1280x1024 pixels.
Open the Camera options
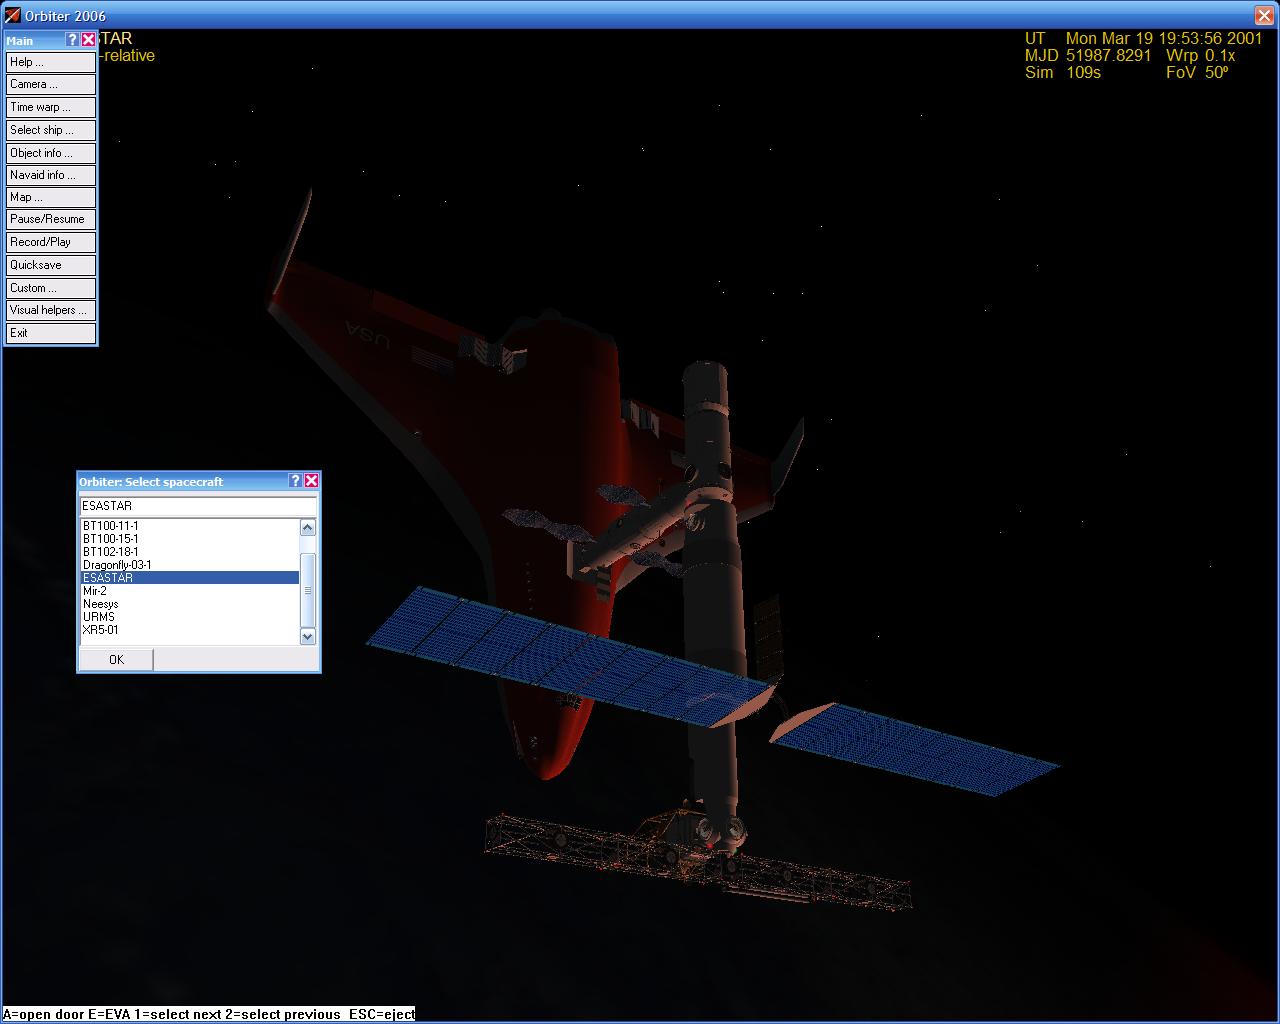click(51, 85)
